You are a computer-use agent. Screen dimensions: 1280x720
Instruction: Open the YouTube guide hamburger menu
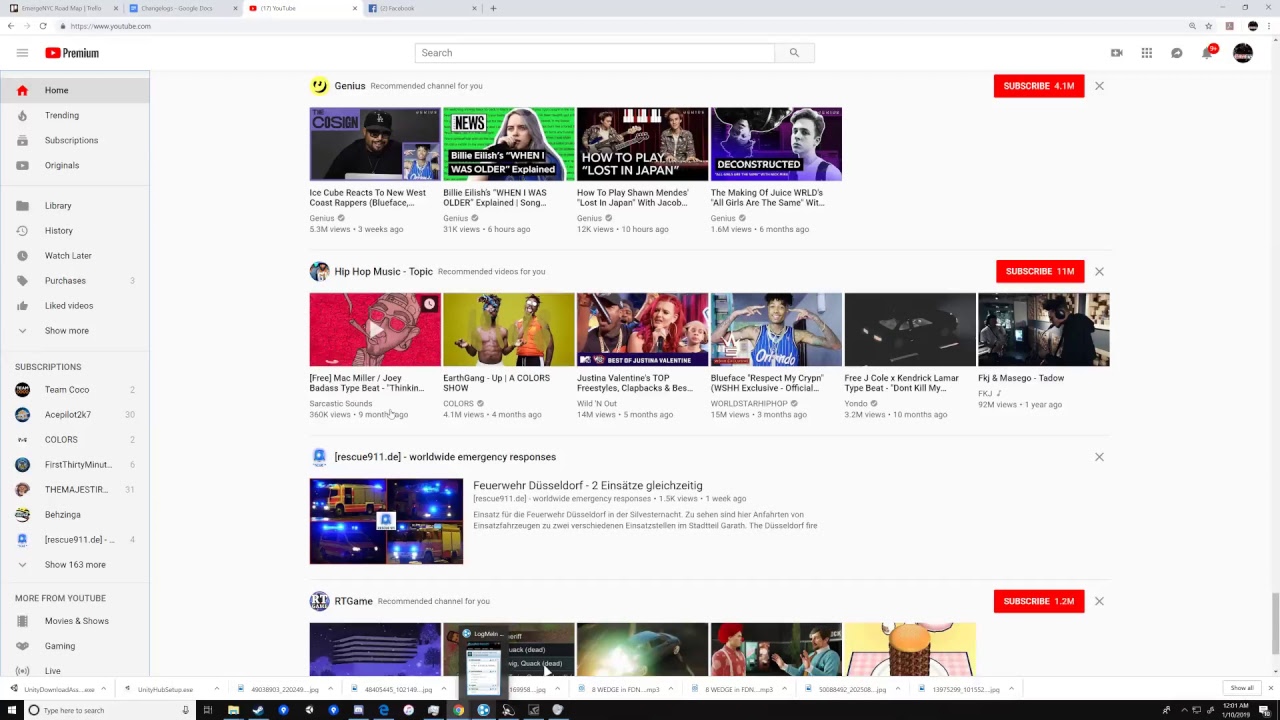[22, 53]
